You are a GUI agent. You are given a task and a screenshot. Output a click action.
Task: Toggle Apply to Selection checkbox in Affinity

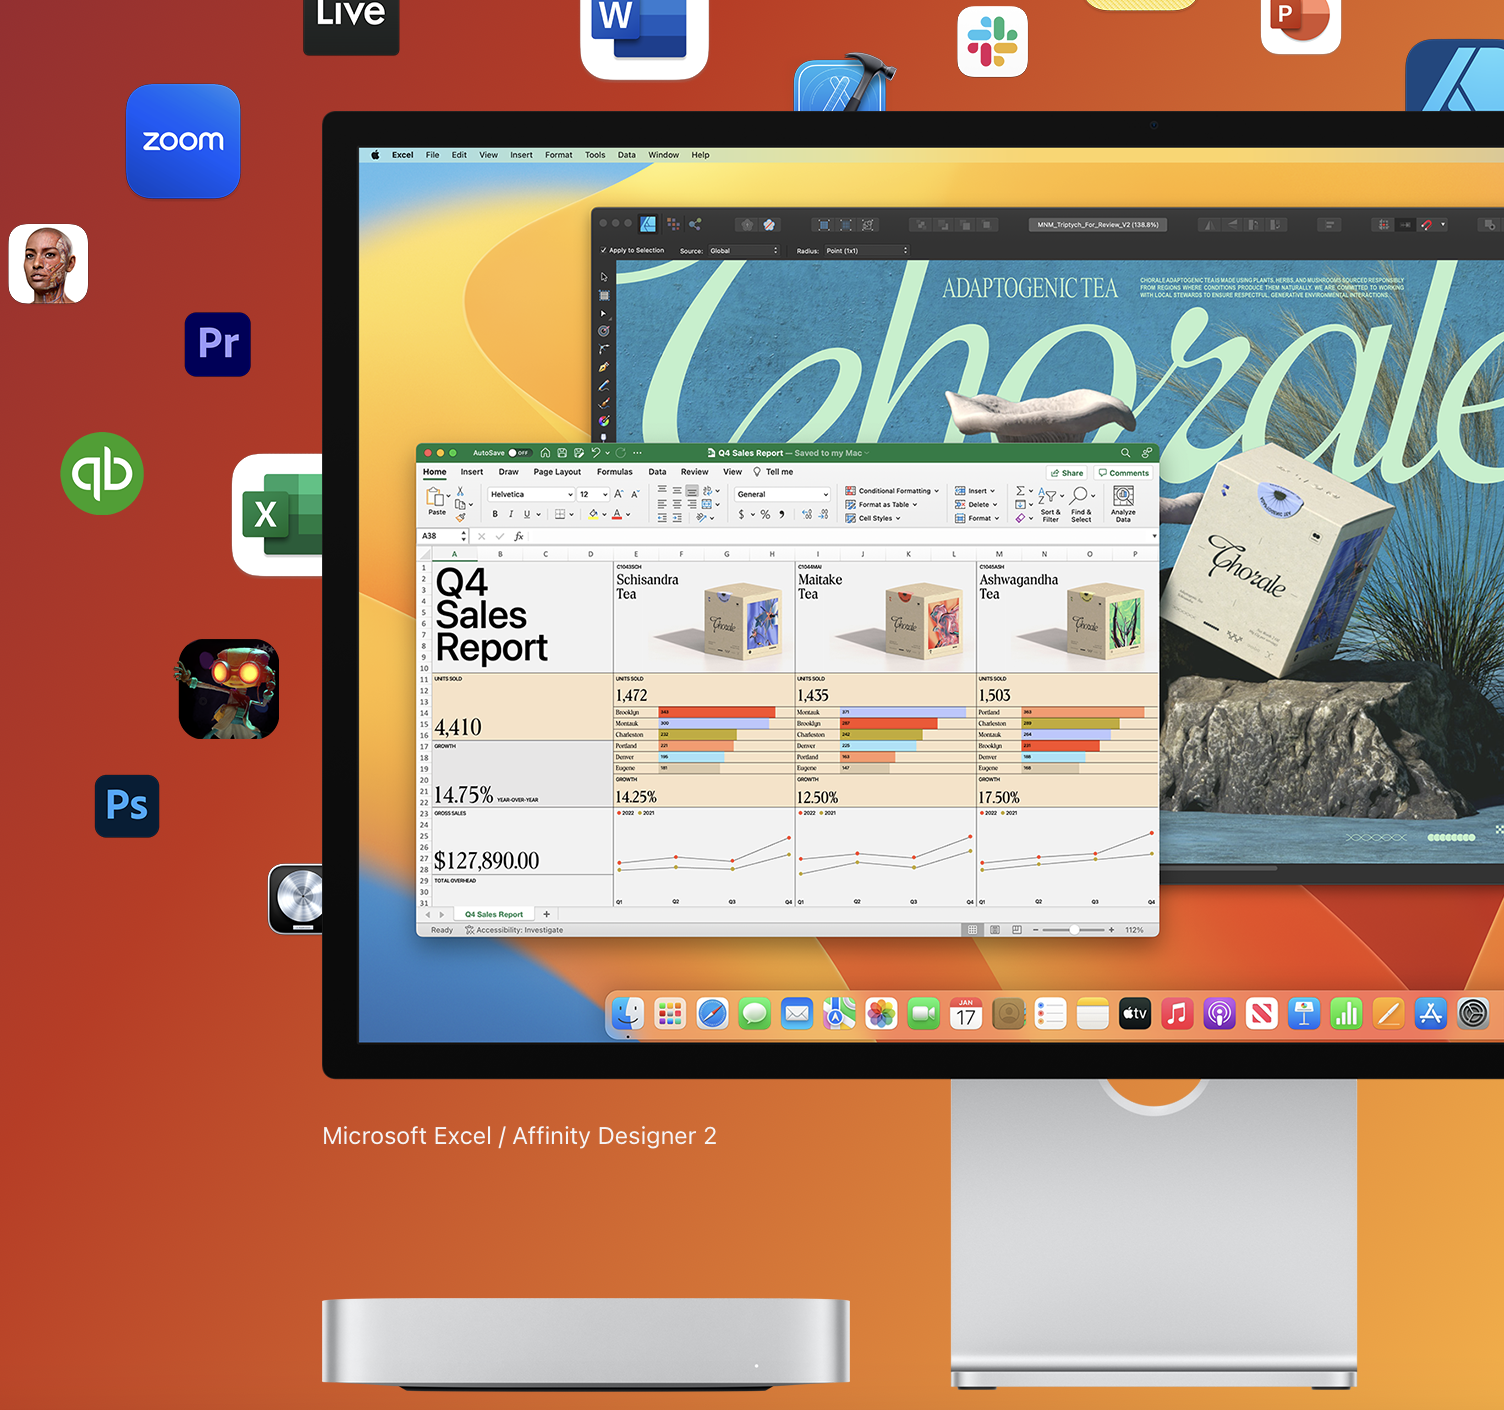coord(603,250)
